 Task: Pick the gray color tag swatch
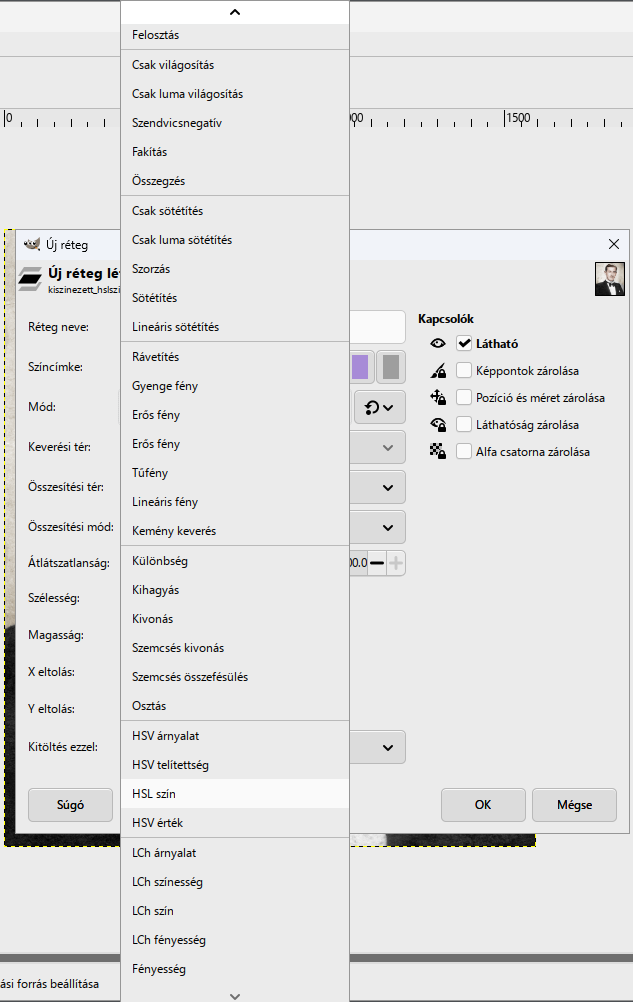(x=391, y=367)
